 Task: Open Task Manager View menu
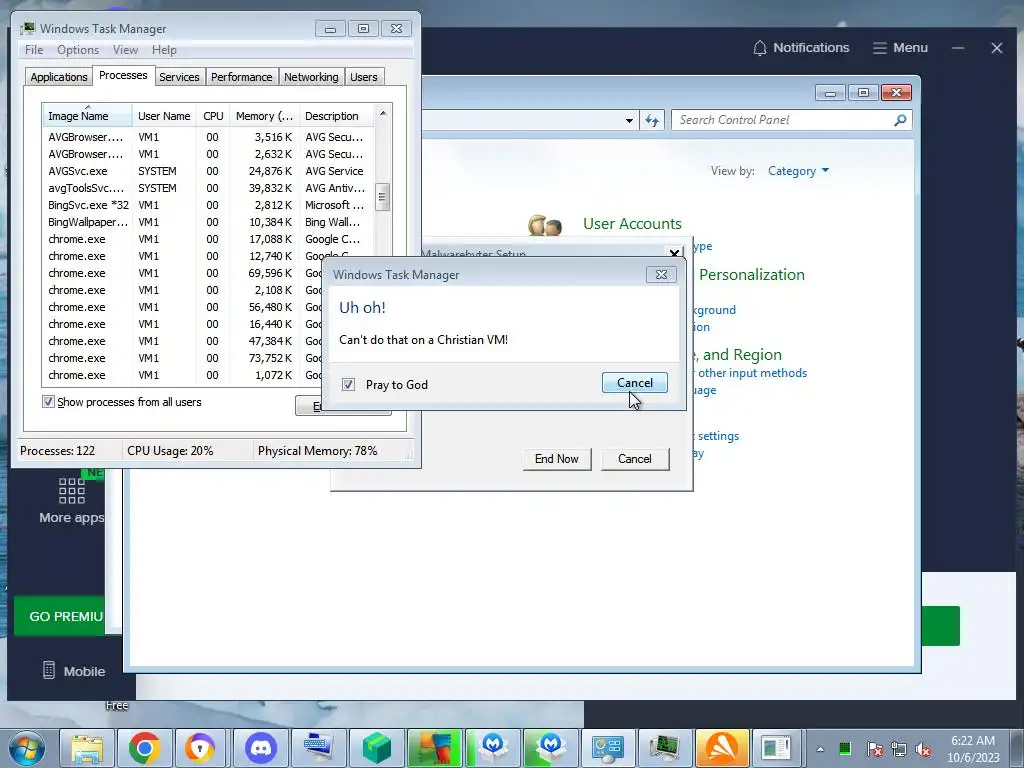tap(125, 50)
